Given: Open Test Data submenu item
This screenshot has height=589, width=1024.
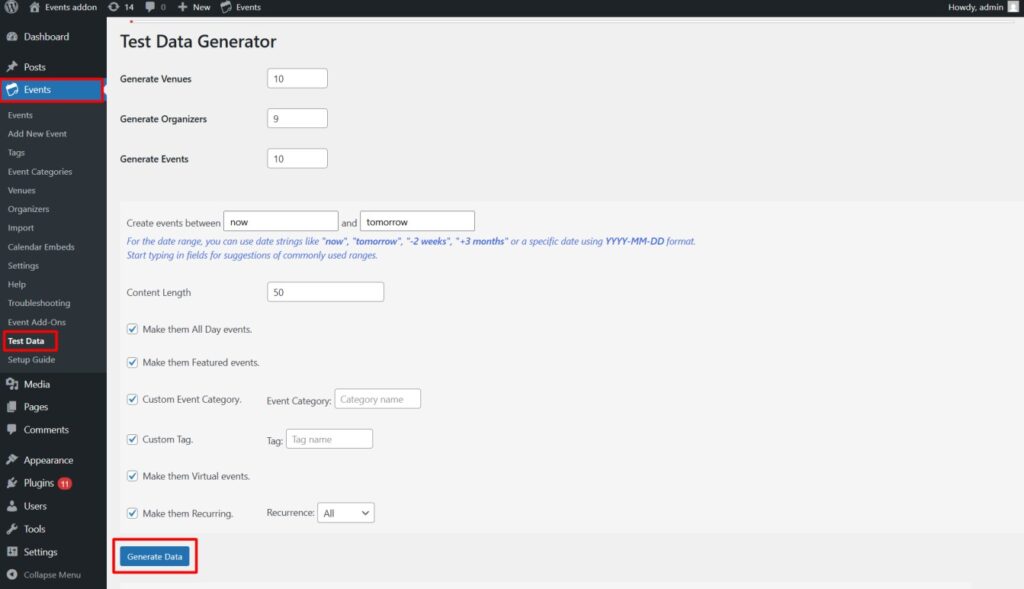Looking at the screenshot, I should click(26, 341).
